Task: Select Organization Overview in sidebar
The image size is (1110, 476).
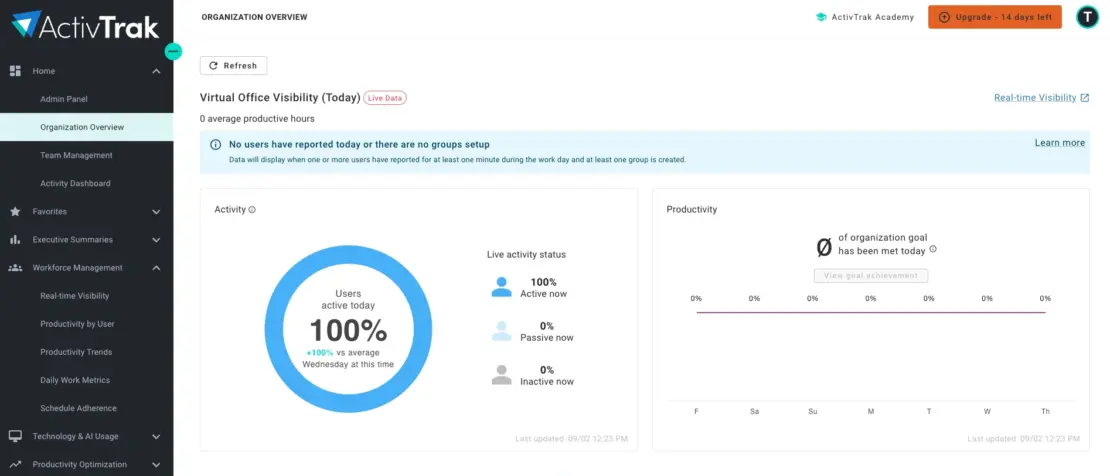Action: [x=86, y=128]
